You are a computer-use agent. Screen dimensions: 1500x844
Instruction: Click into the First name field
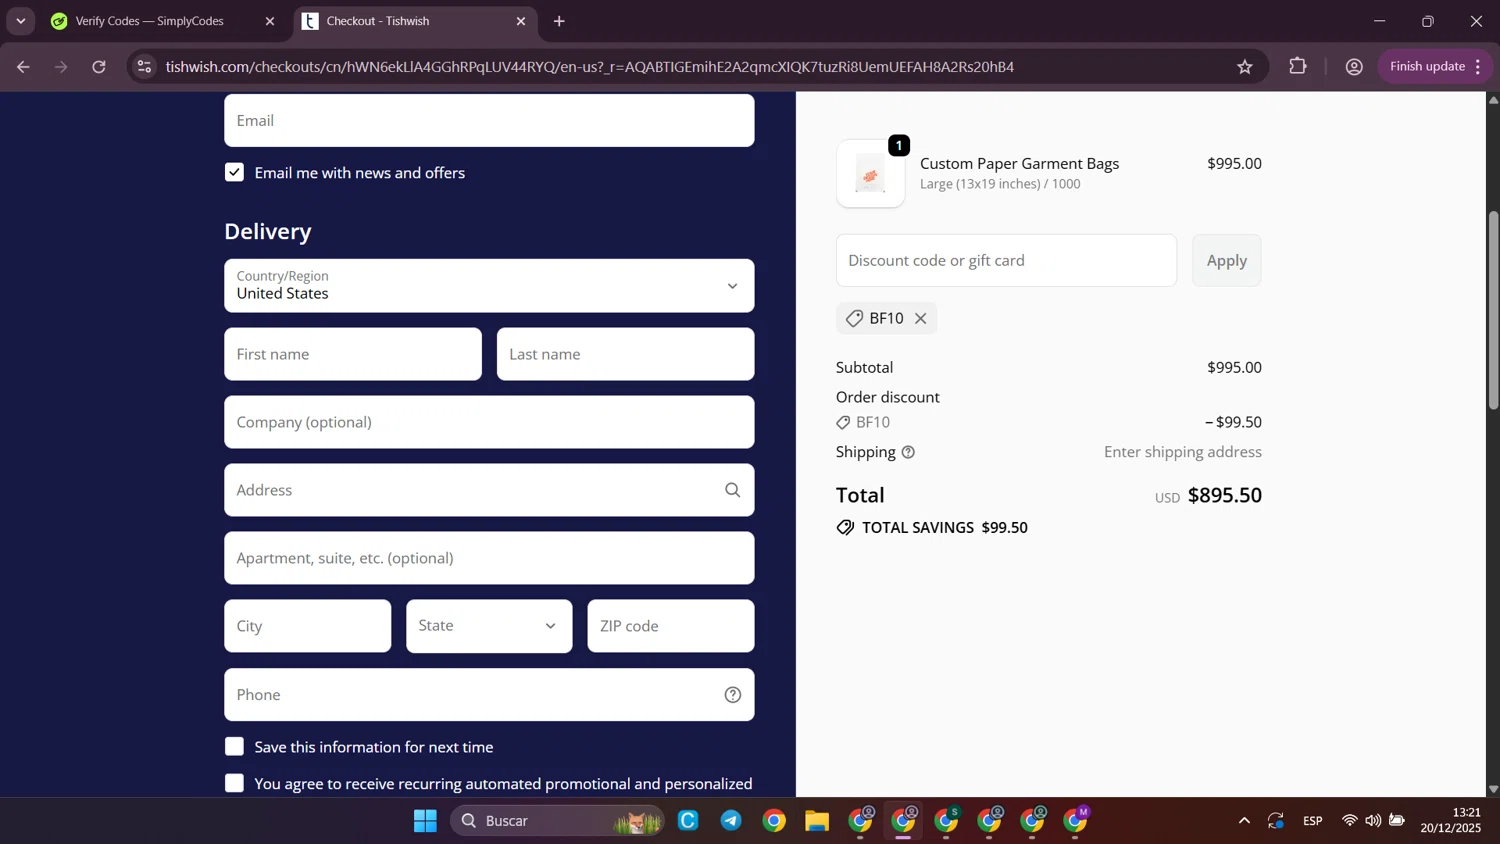point(353,354)
